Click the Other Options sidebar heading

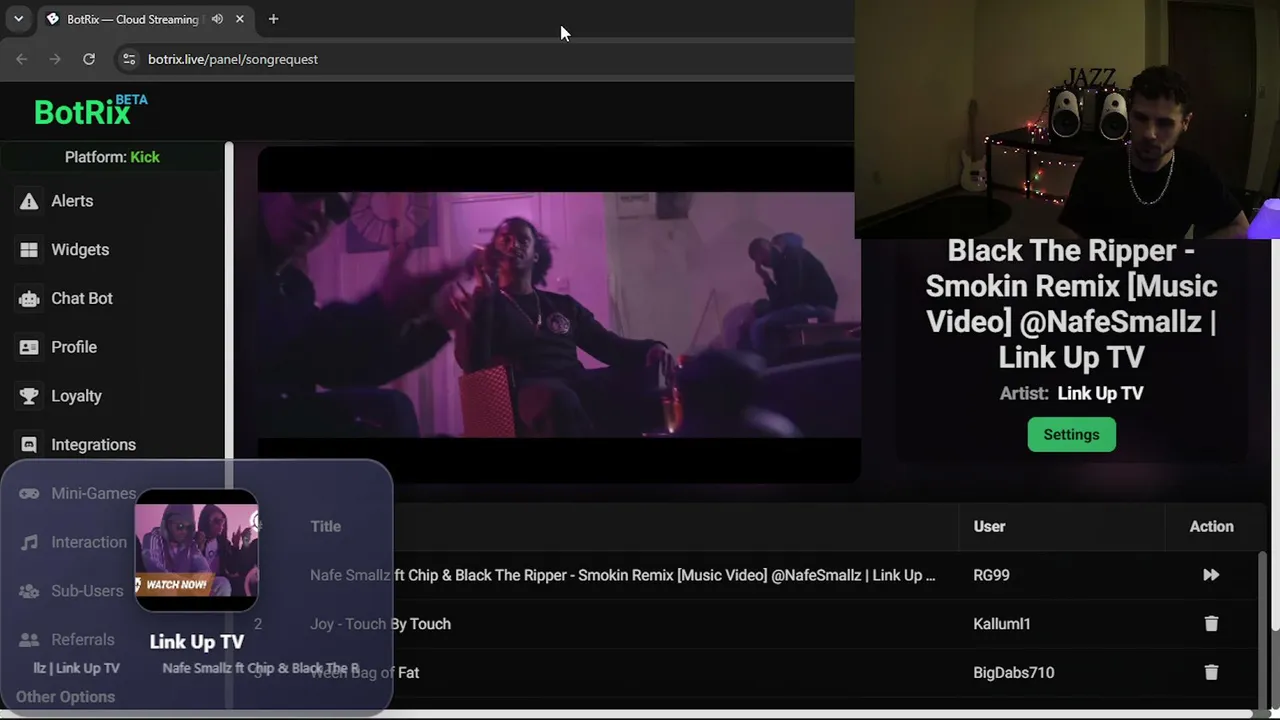pyautogui.click(x=65, y=697)
